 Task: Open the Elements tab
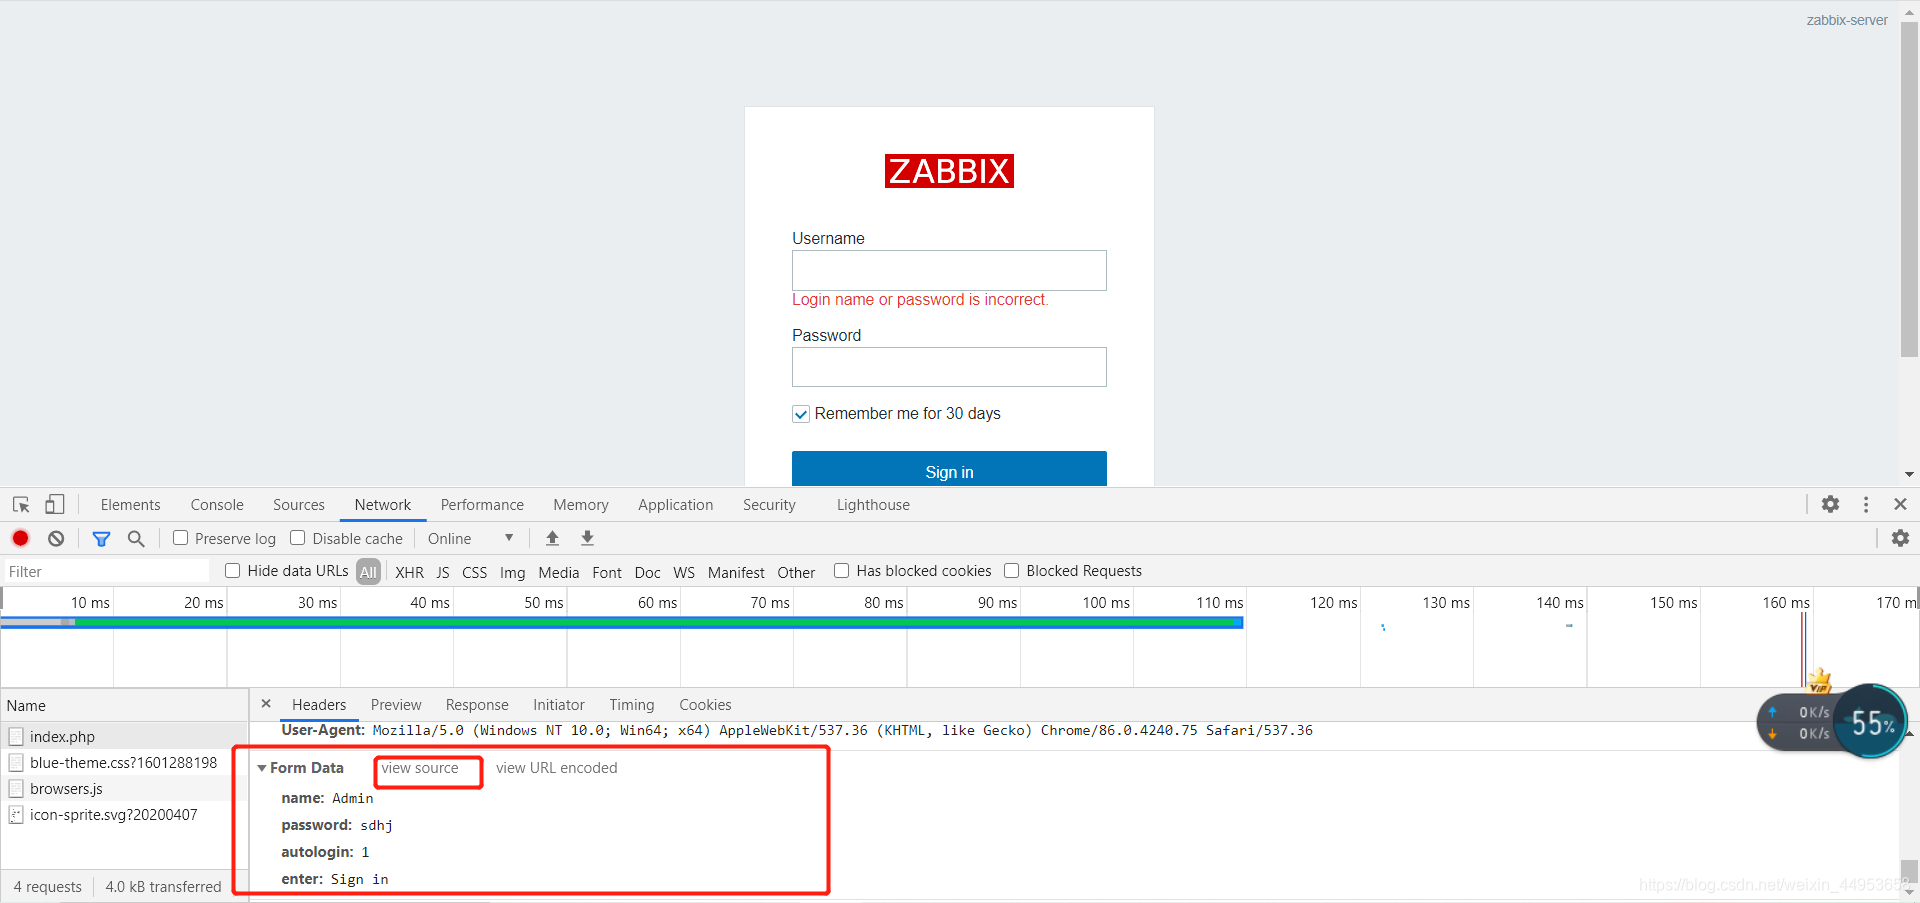coord(130,505)
